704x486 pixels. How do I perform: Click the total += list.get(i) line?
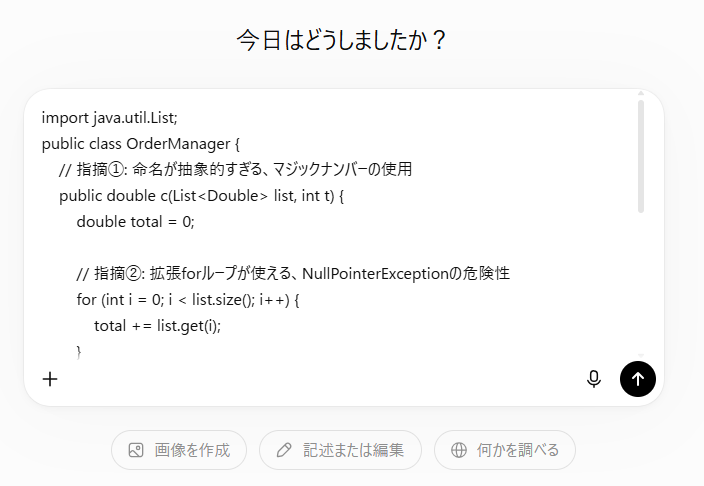(158, 326)
